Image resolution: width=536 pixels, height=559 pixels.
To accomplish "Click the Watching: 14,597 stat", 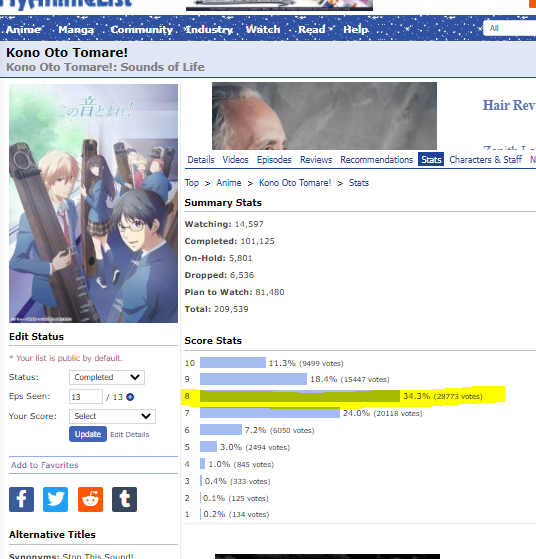I will pos(224,224).
